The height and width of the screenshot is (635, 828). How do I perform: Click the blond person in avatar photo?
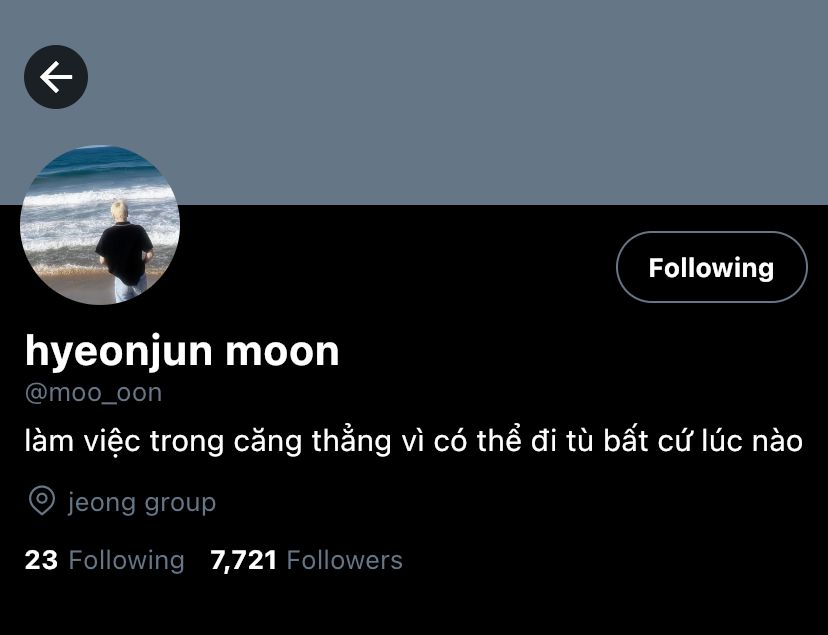coord(125,251)
